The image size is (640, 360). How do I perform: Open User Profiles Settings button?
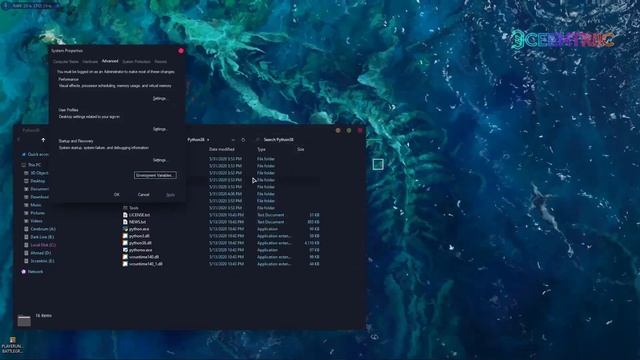click(x=159, y=129)
